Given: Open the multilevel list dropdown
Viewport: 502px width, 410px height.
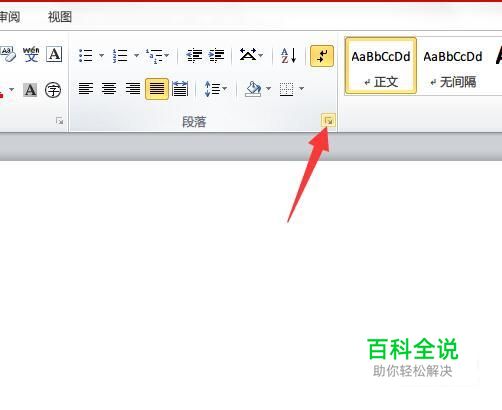Looking at the screenshot, I should click(158, 56).
